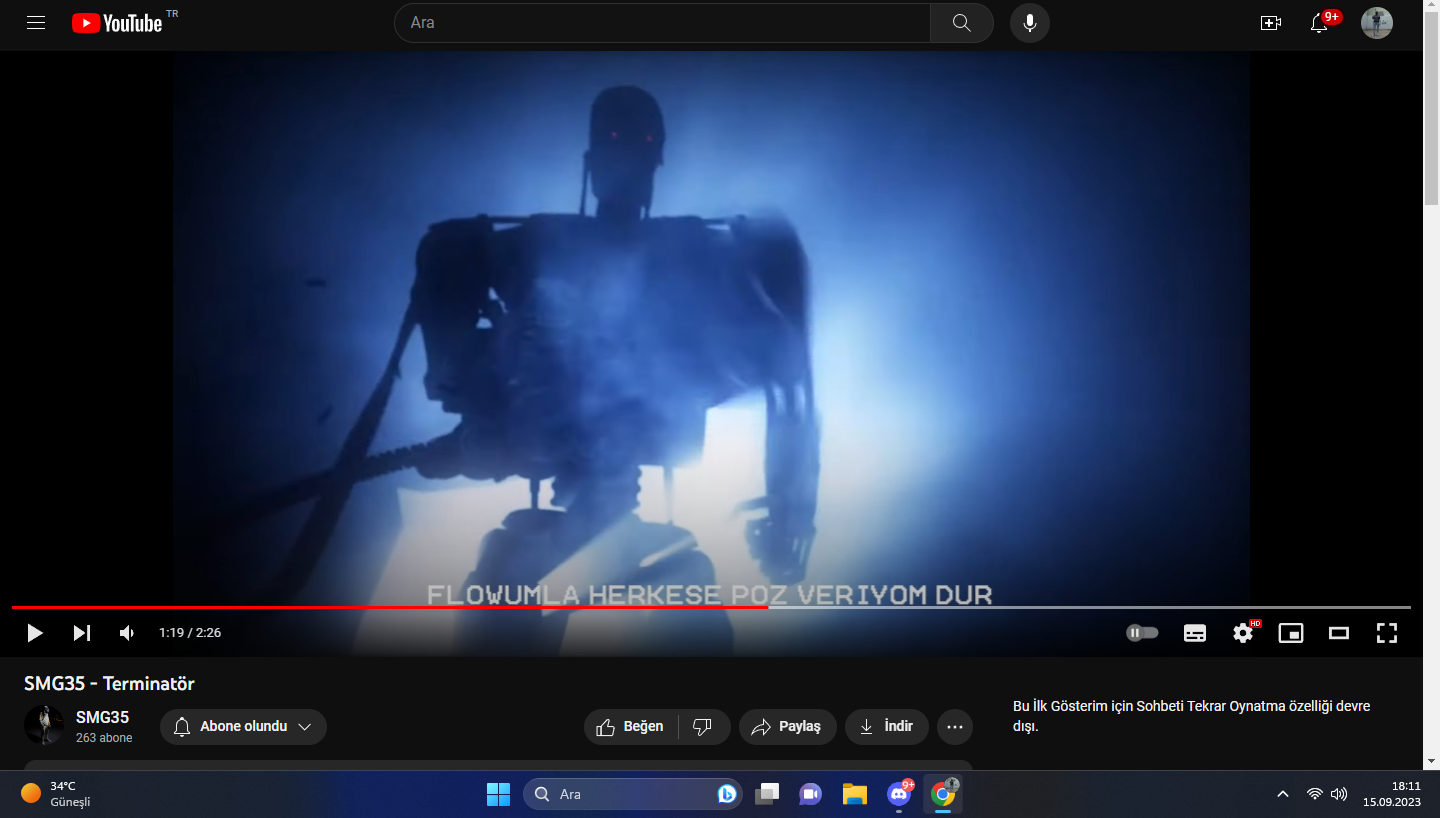The width and height of the screenshot is (1440, 818).
Task: Open video settings gear
Action: [x=1243, y=633]
